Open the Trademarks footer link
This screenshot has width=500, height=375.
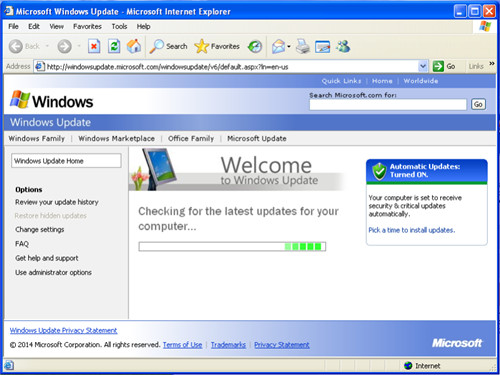tap(228, 345)
